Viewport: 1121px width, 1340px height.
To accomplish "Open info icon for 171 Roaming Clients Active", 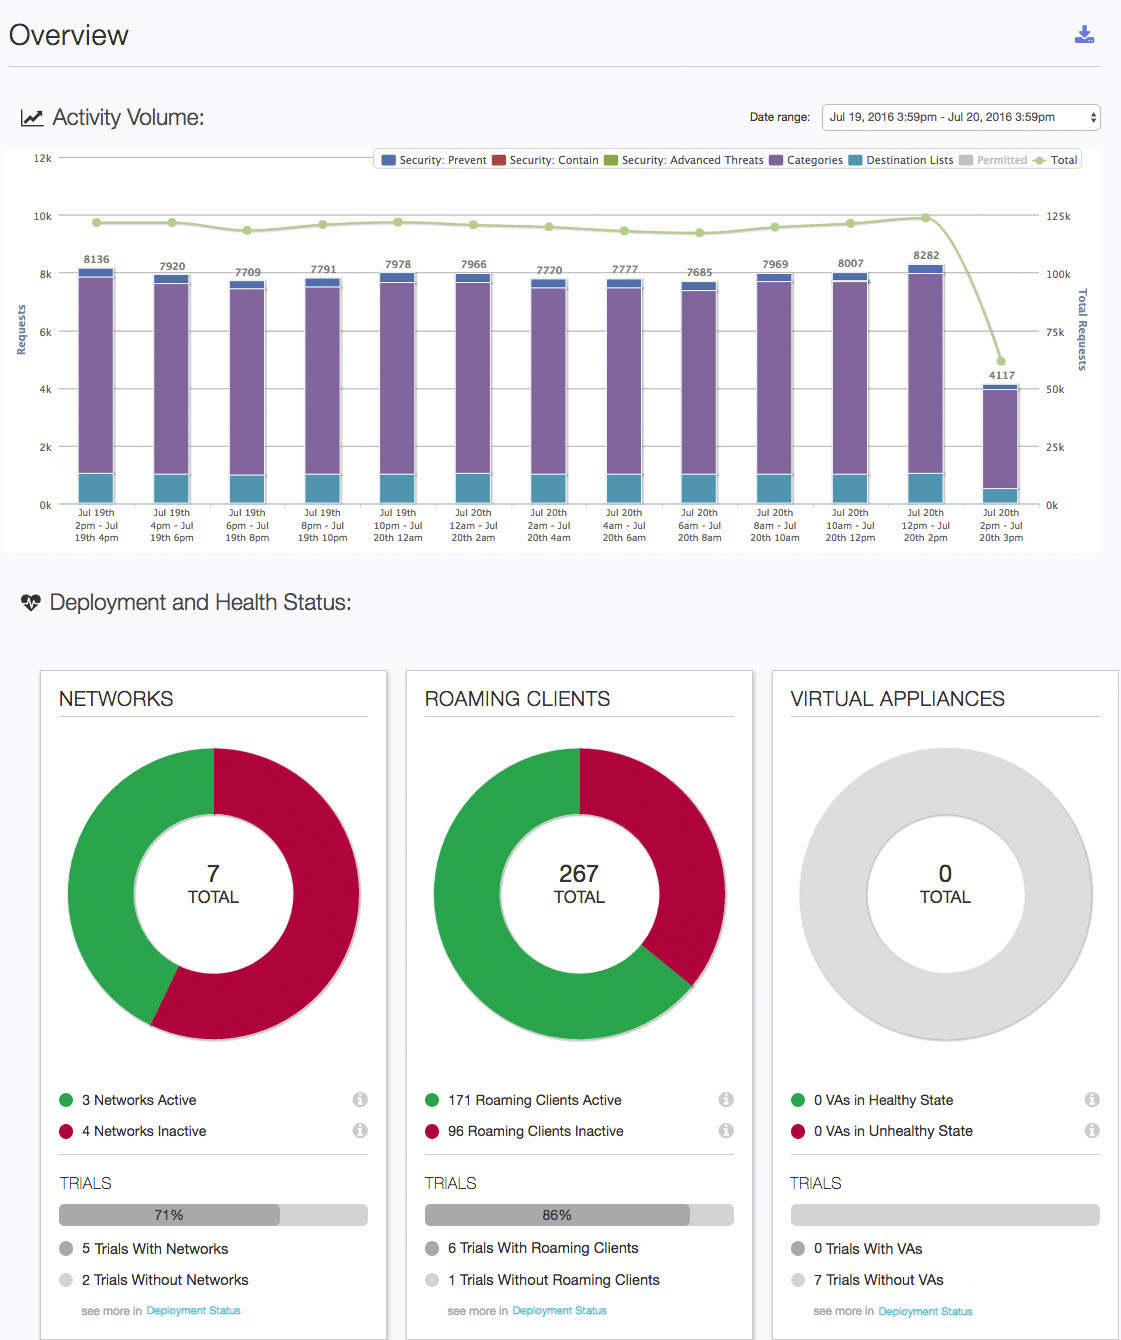I will 726,1099.
